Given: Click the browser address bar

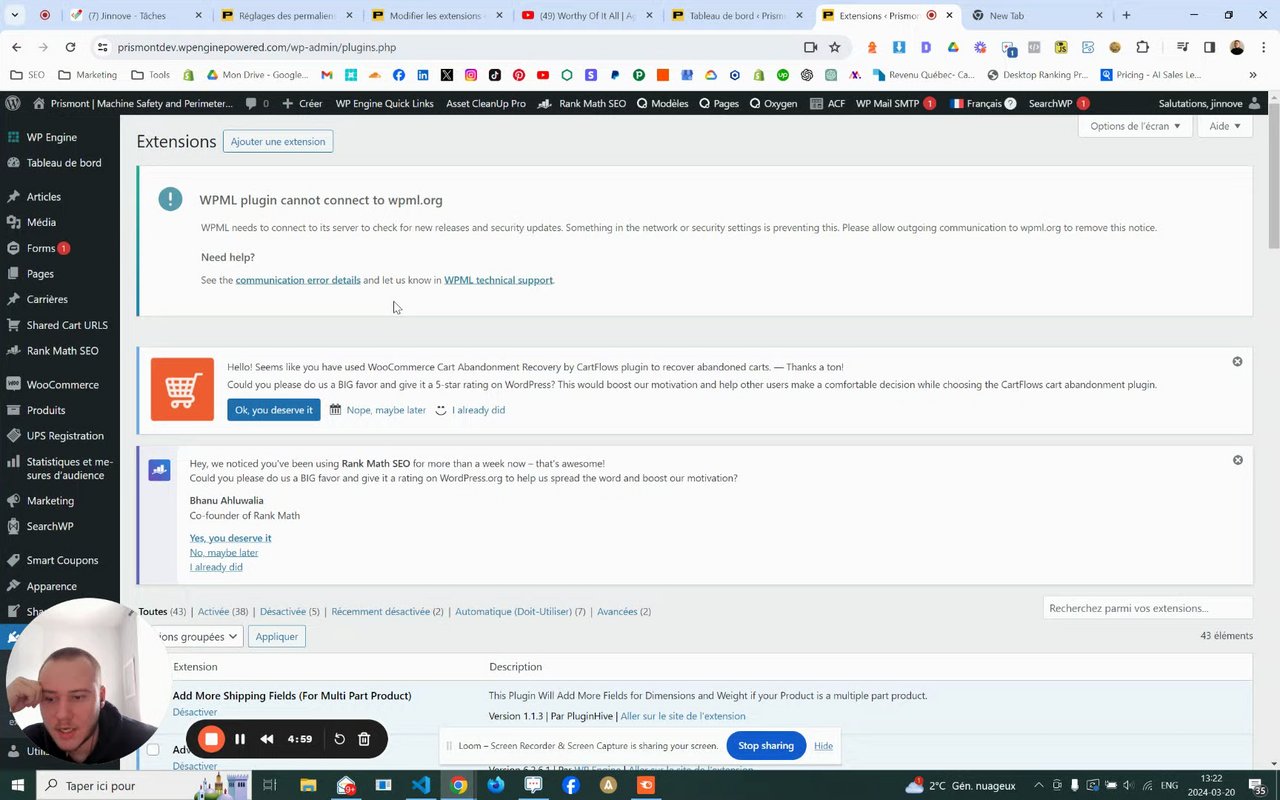Looking at the screenshot, I should pyautogui.click(x=455, y=47).
